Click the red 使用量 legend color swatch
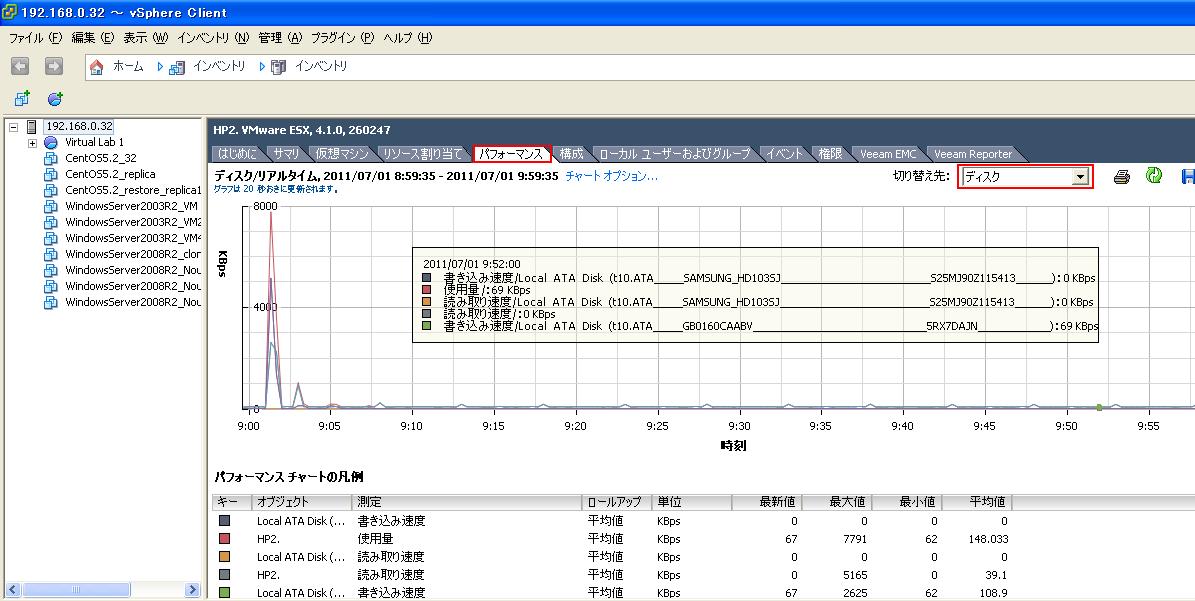Viewport: 1195px width, 601px height. [224, 539]
